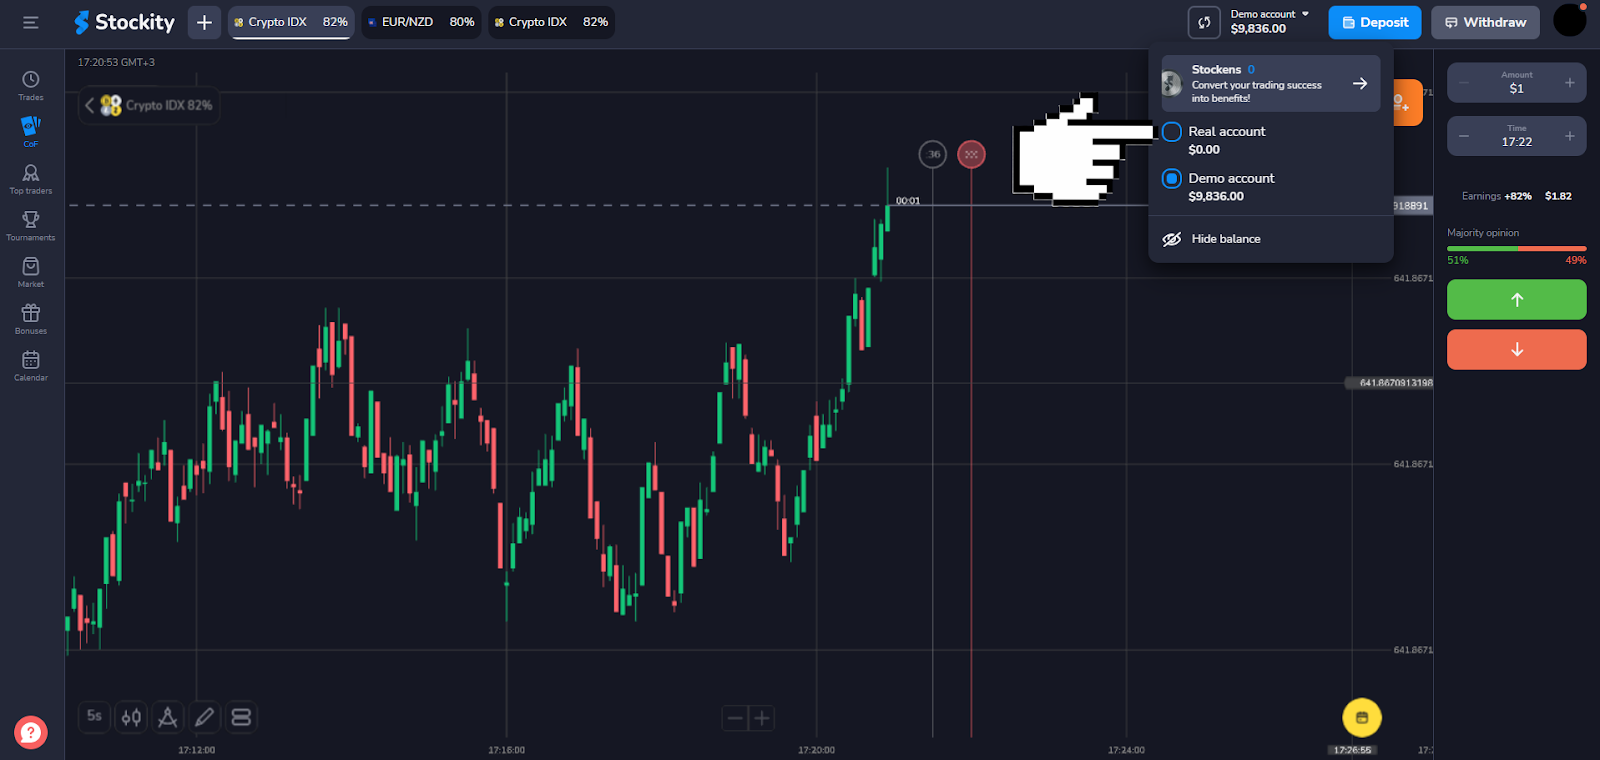Click the blue Deposit button
Screen dimensions: 1600x760
click(x=1374, y=22)
